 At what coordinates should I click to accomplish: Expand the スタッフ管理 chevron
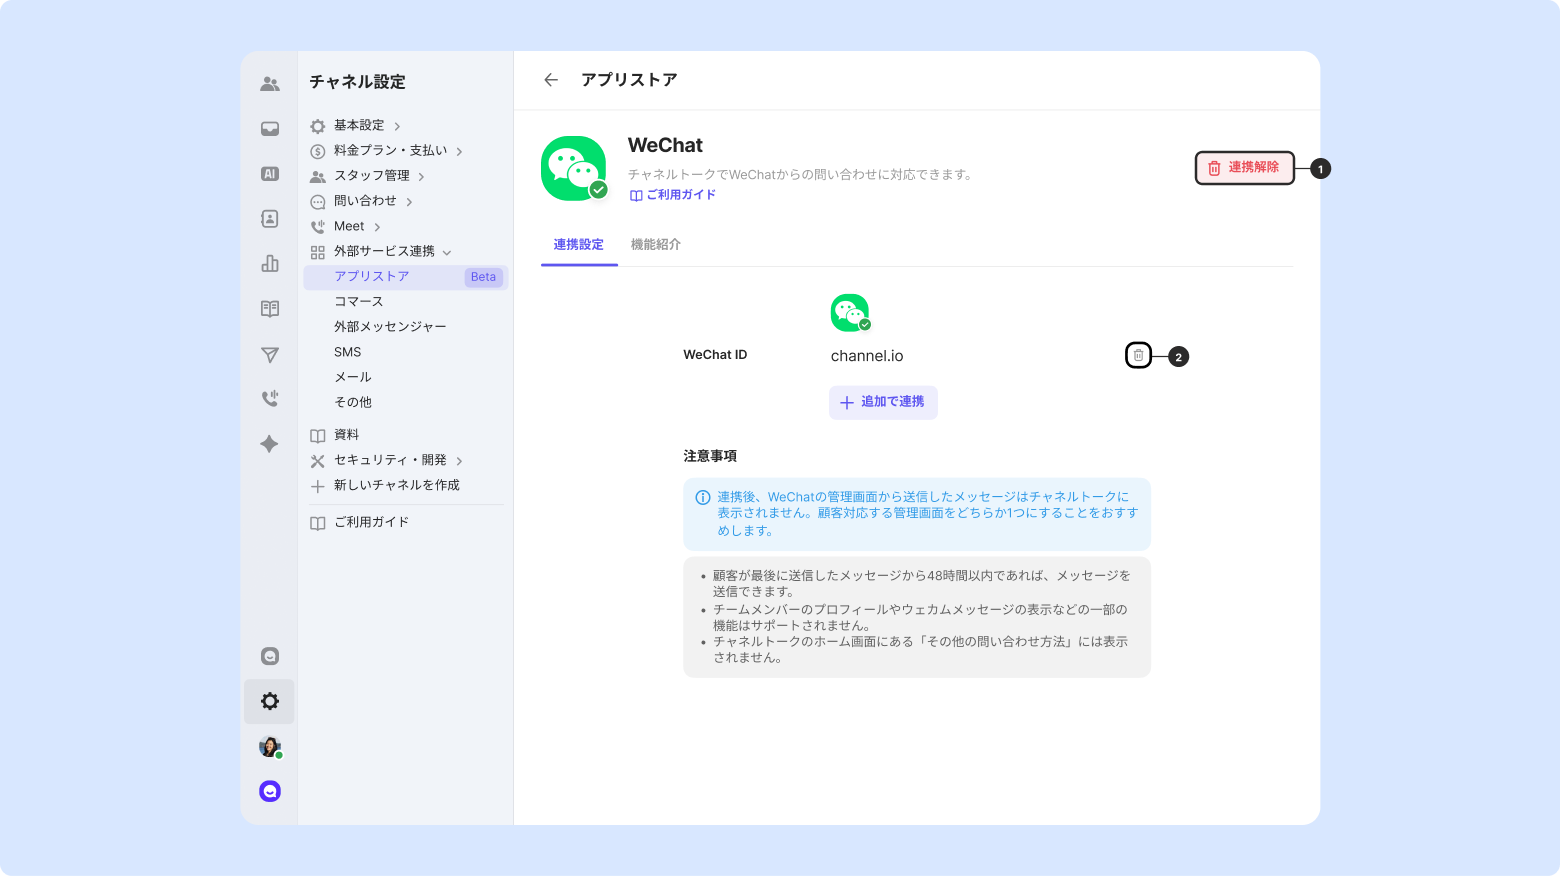pos(421,177)
